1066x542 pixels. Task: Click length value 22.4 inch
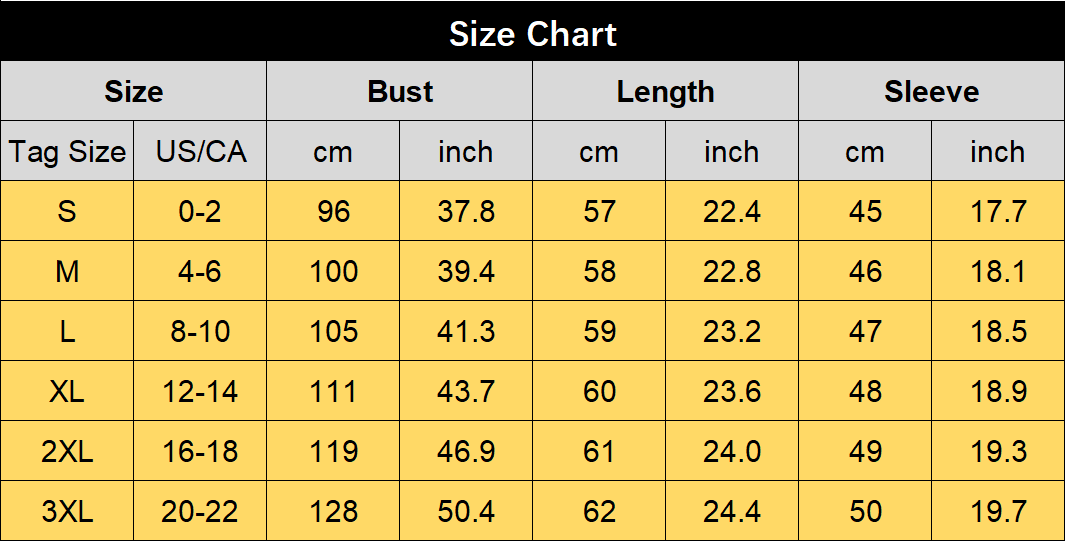tap(732, 211)
